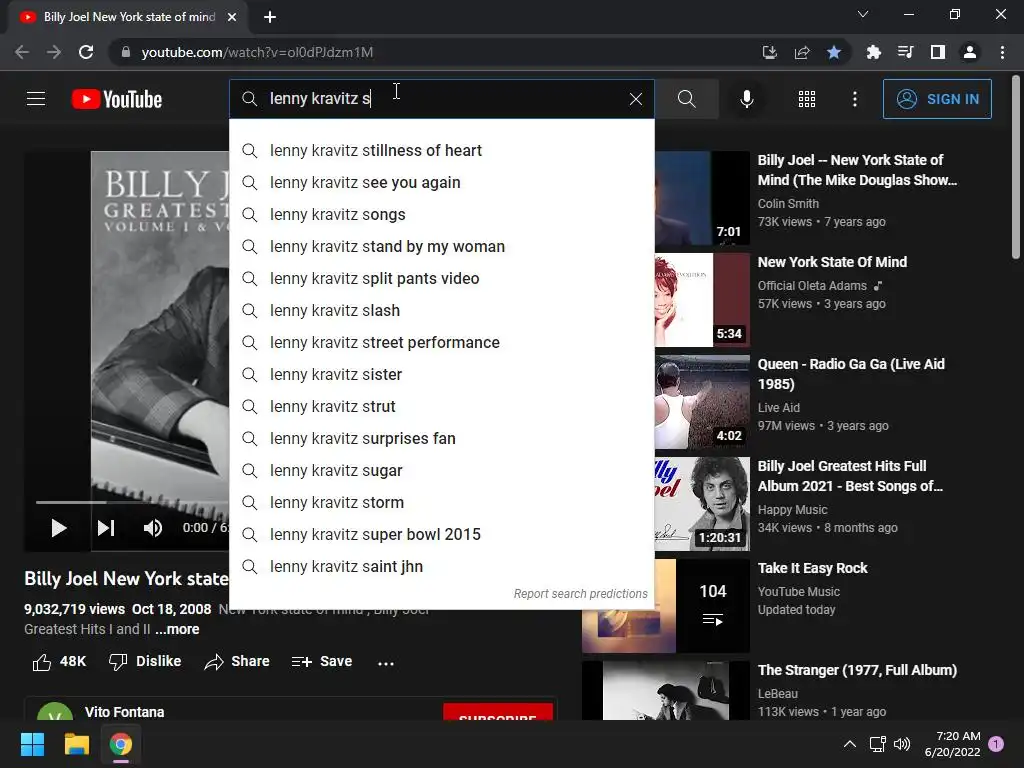Show hidden system tray icons
The image size is (1024, 768).
click(850, 744)
